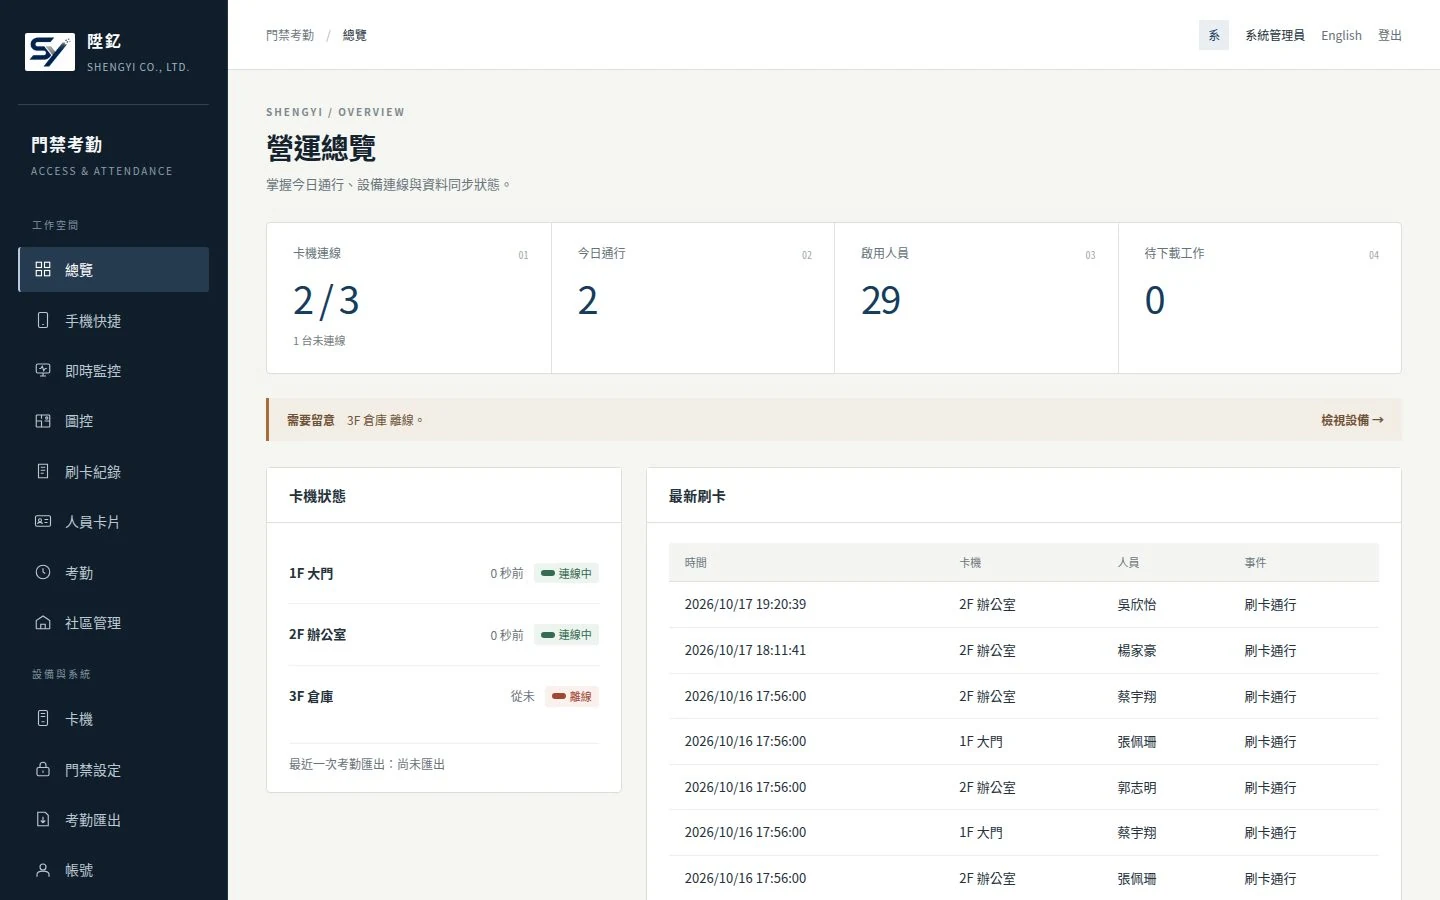Screen dimensions: 1440x900
Task: Open 考勤匯出 export icon
Action: pos(43,819)
